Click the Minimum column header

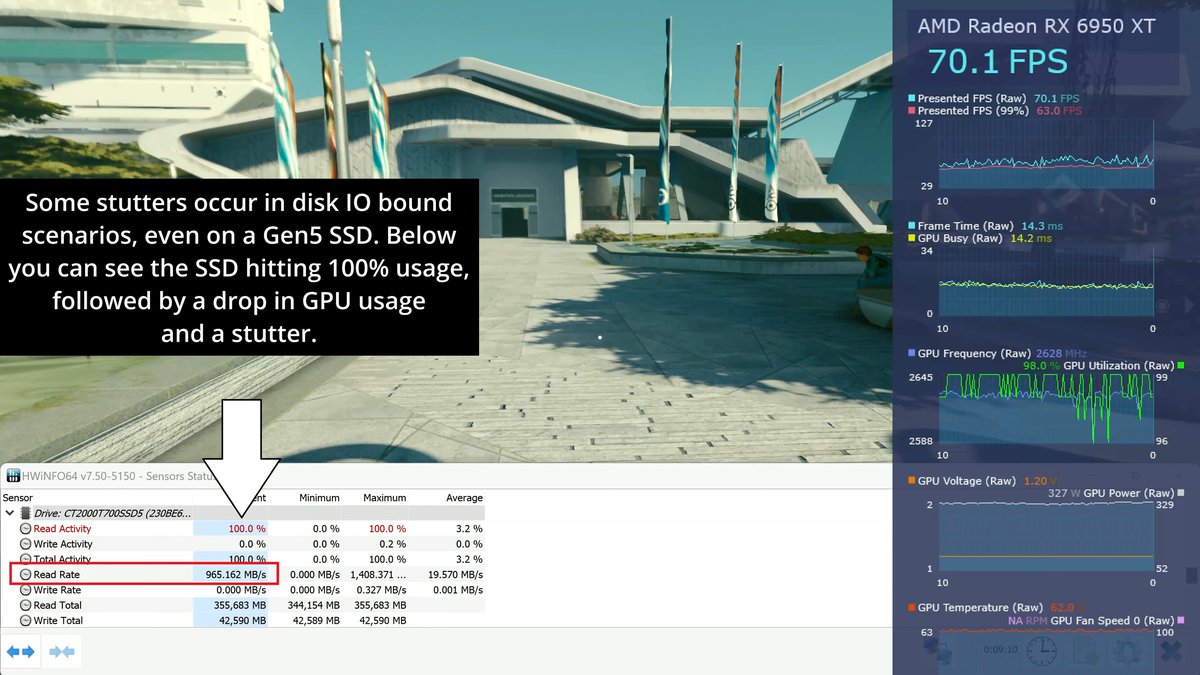click(319, 497)
